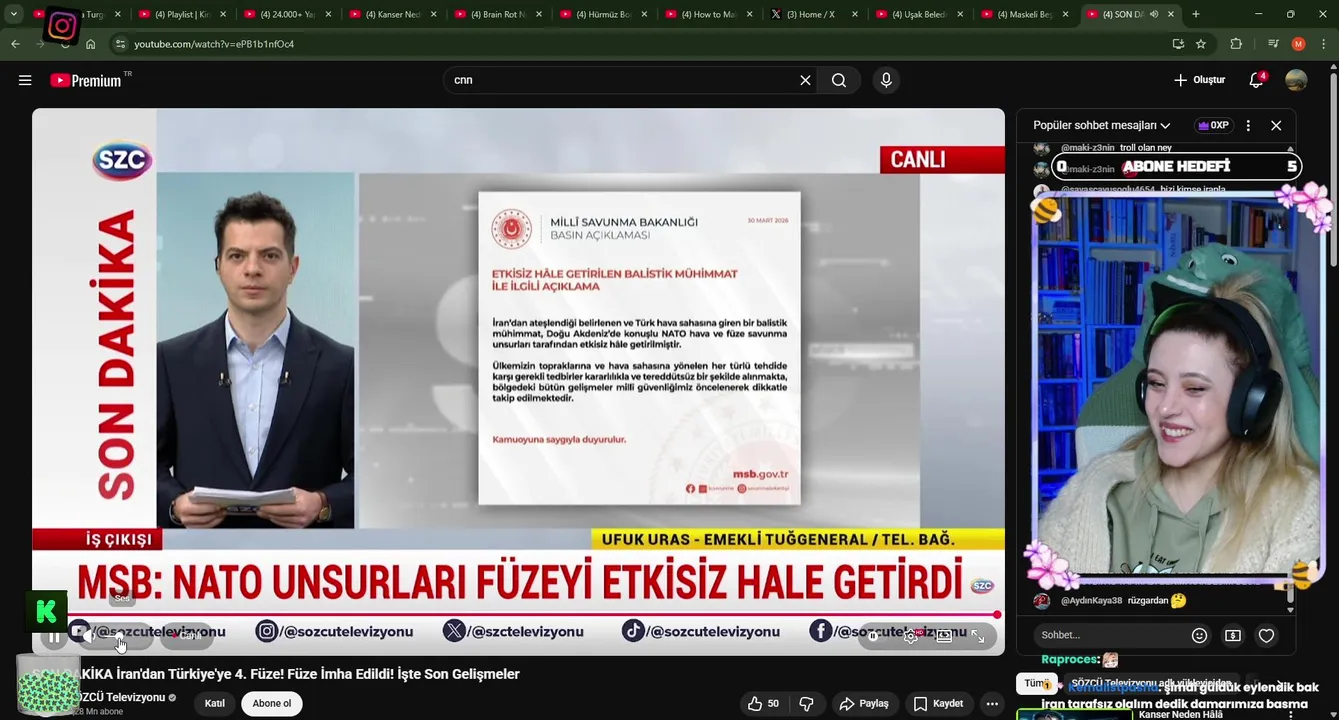Mute the SON DAKİKA tab audio icon
Viewport: 1339px width, 720px height.
click(x=1154, y=14)
